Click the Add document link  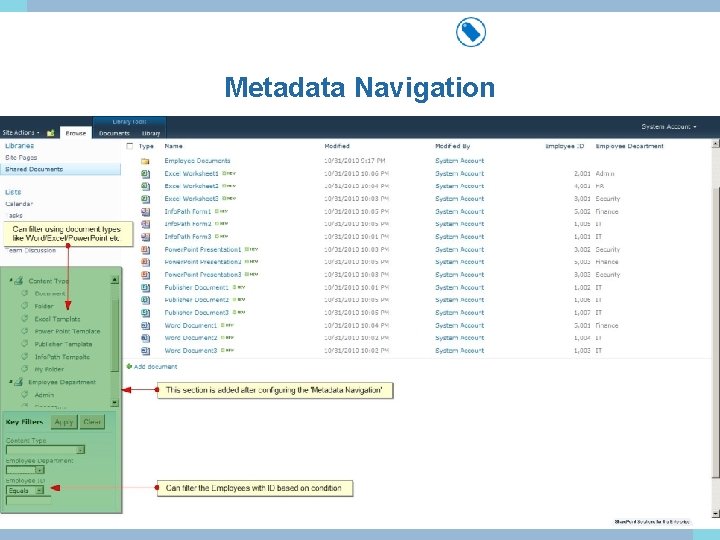(156, 366)
